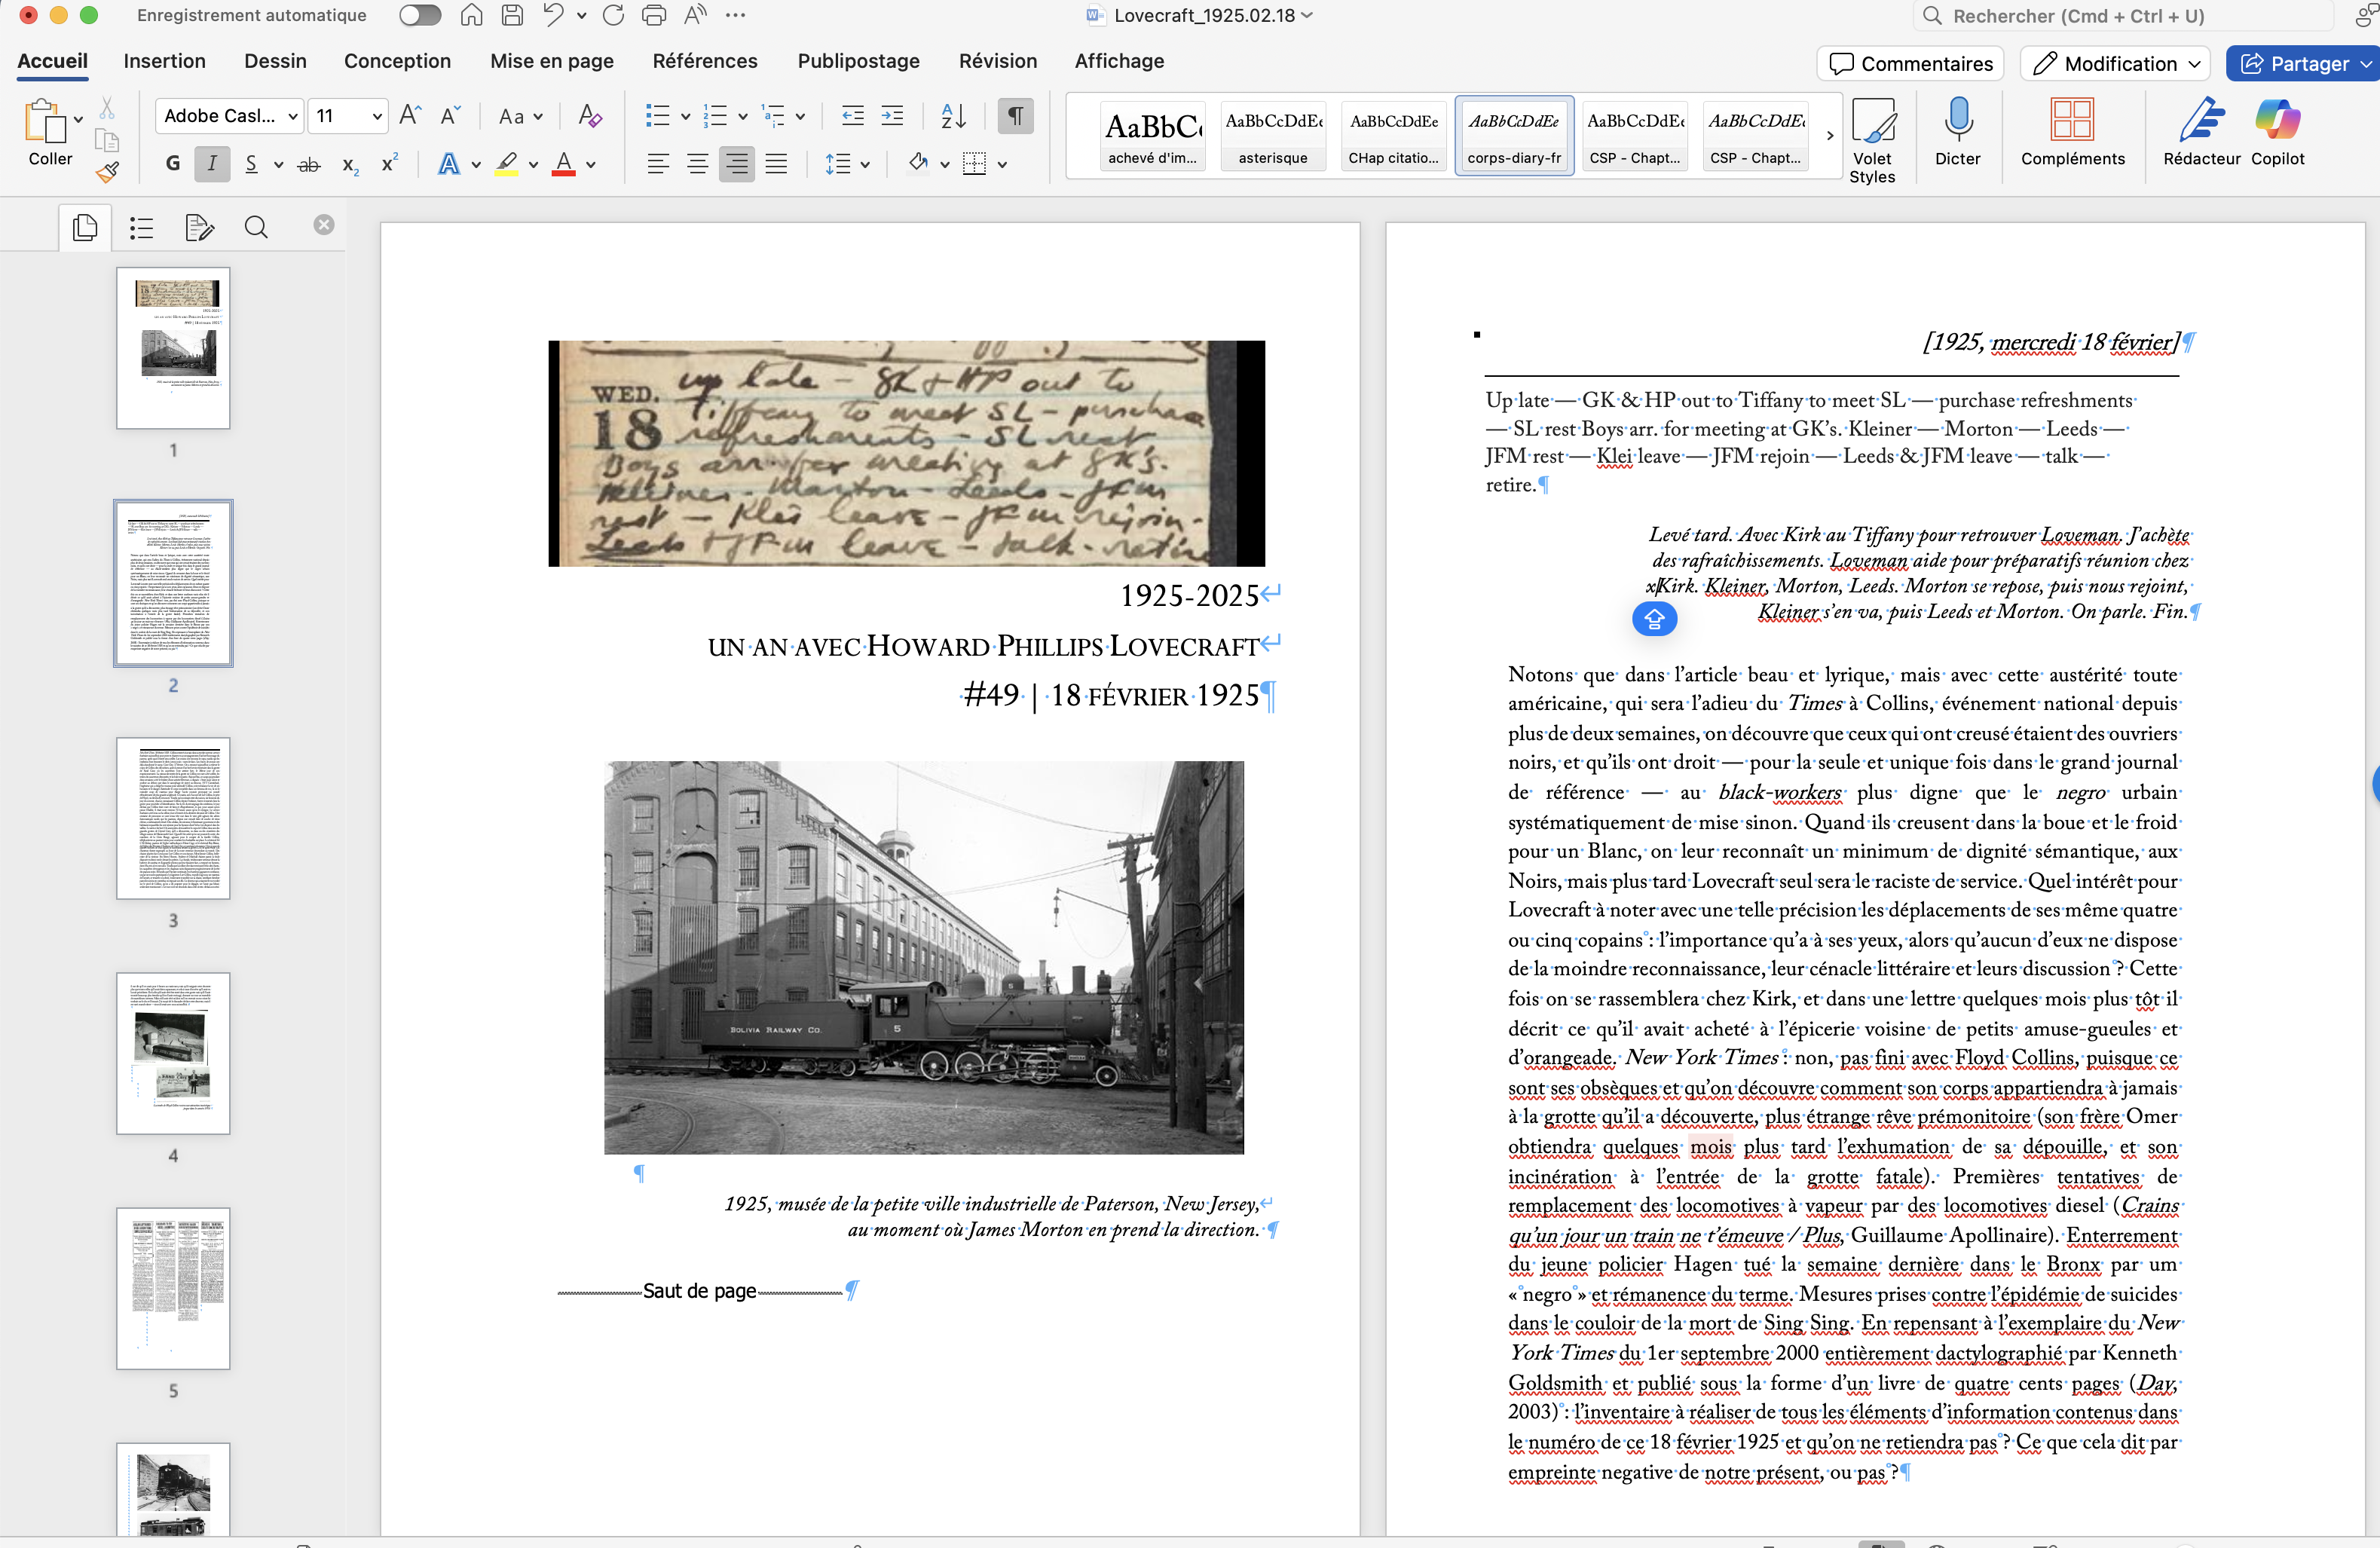Show the headings outline in navigation pane
Image resolution: width=2380 pixels, height=1548 pixels.
pos(141,228)
